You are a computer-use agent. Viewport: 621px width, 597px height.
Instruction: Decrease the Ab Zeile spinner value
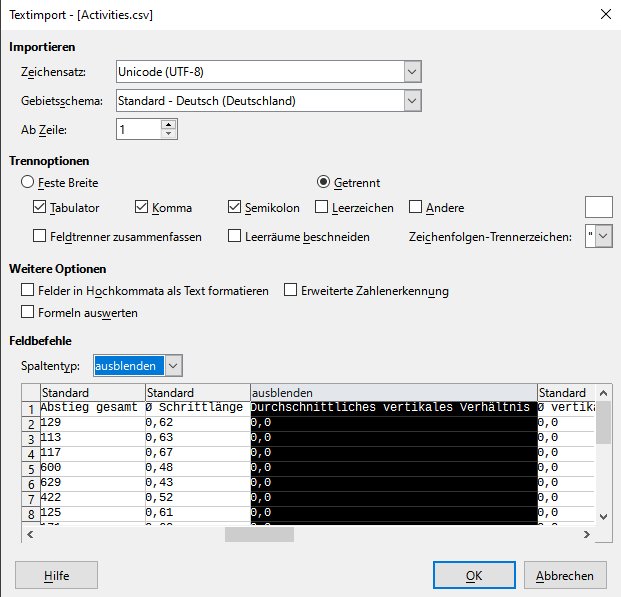click(x=168, y=134)
